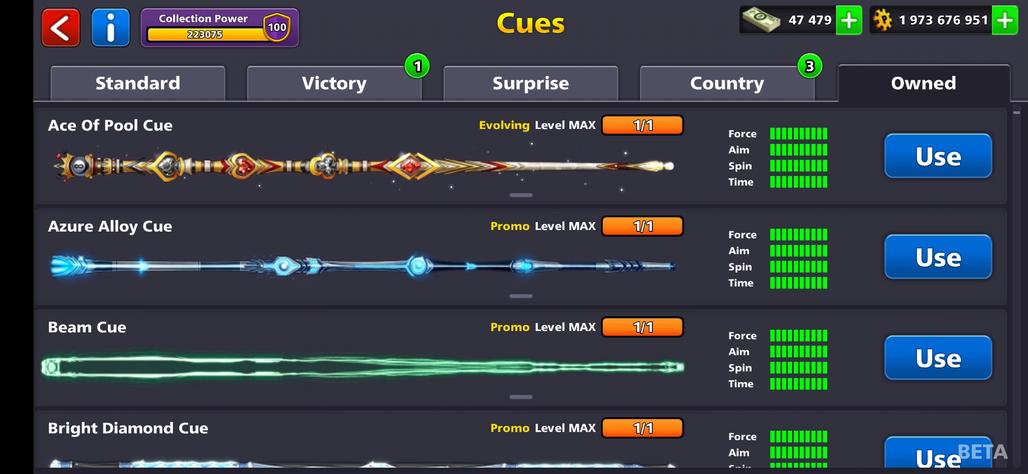This screenshot has height=474, width=1028.
Task: Expand handle under Ace Of Pool Cue
Action: click(521, 195)
